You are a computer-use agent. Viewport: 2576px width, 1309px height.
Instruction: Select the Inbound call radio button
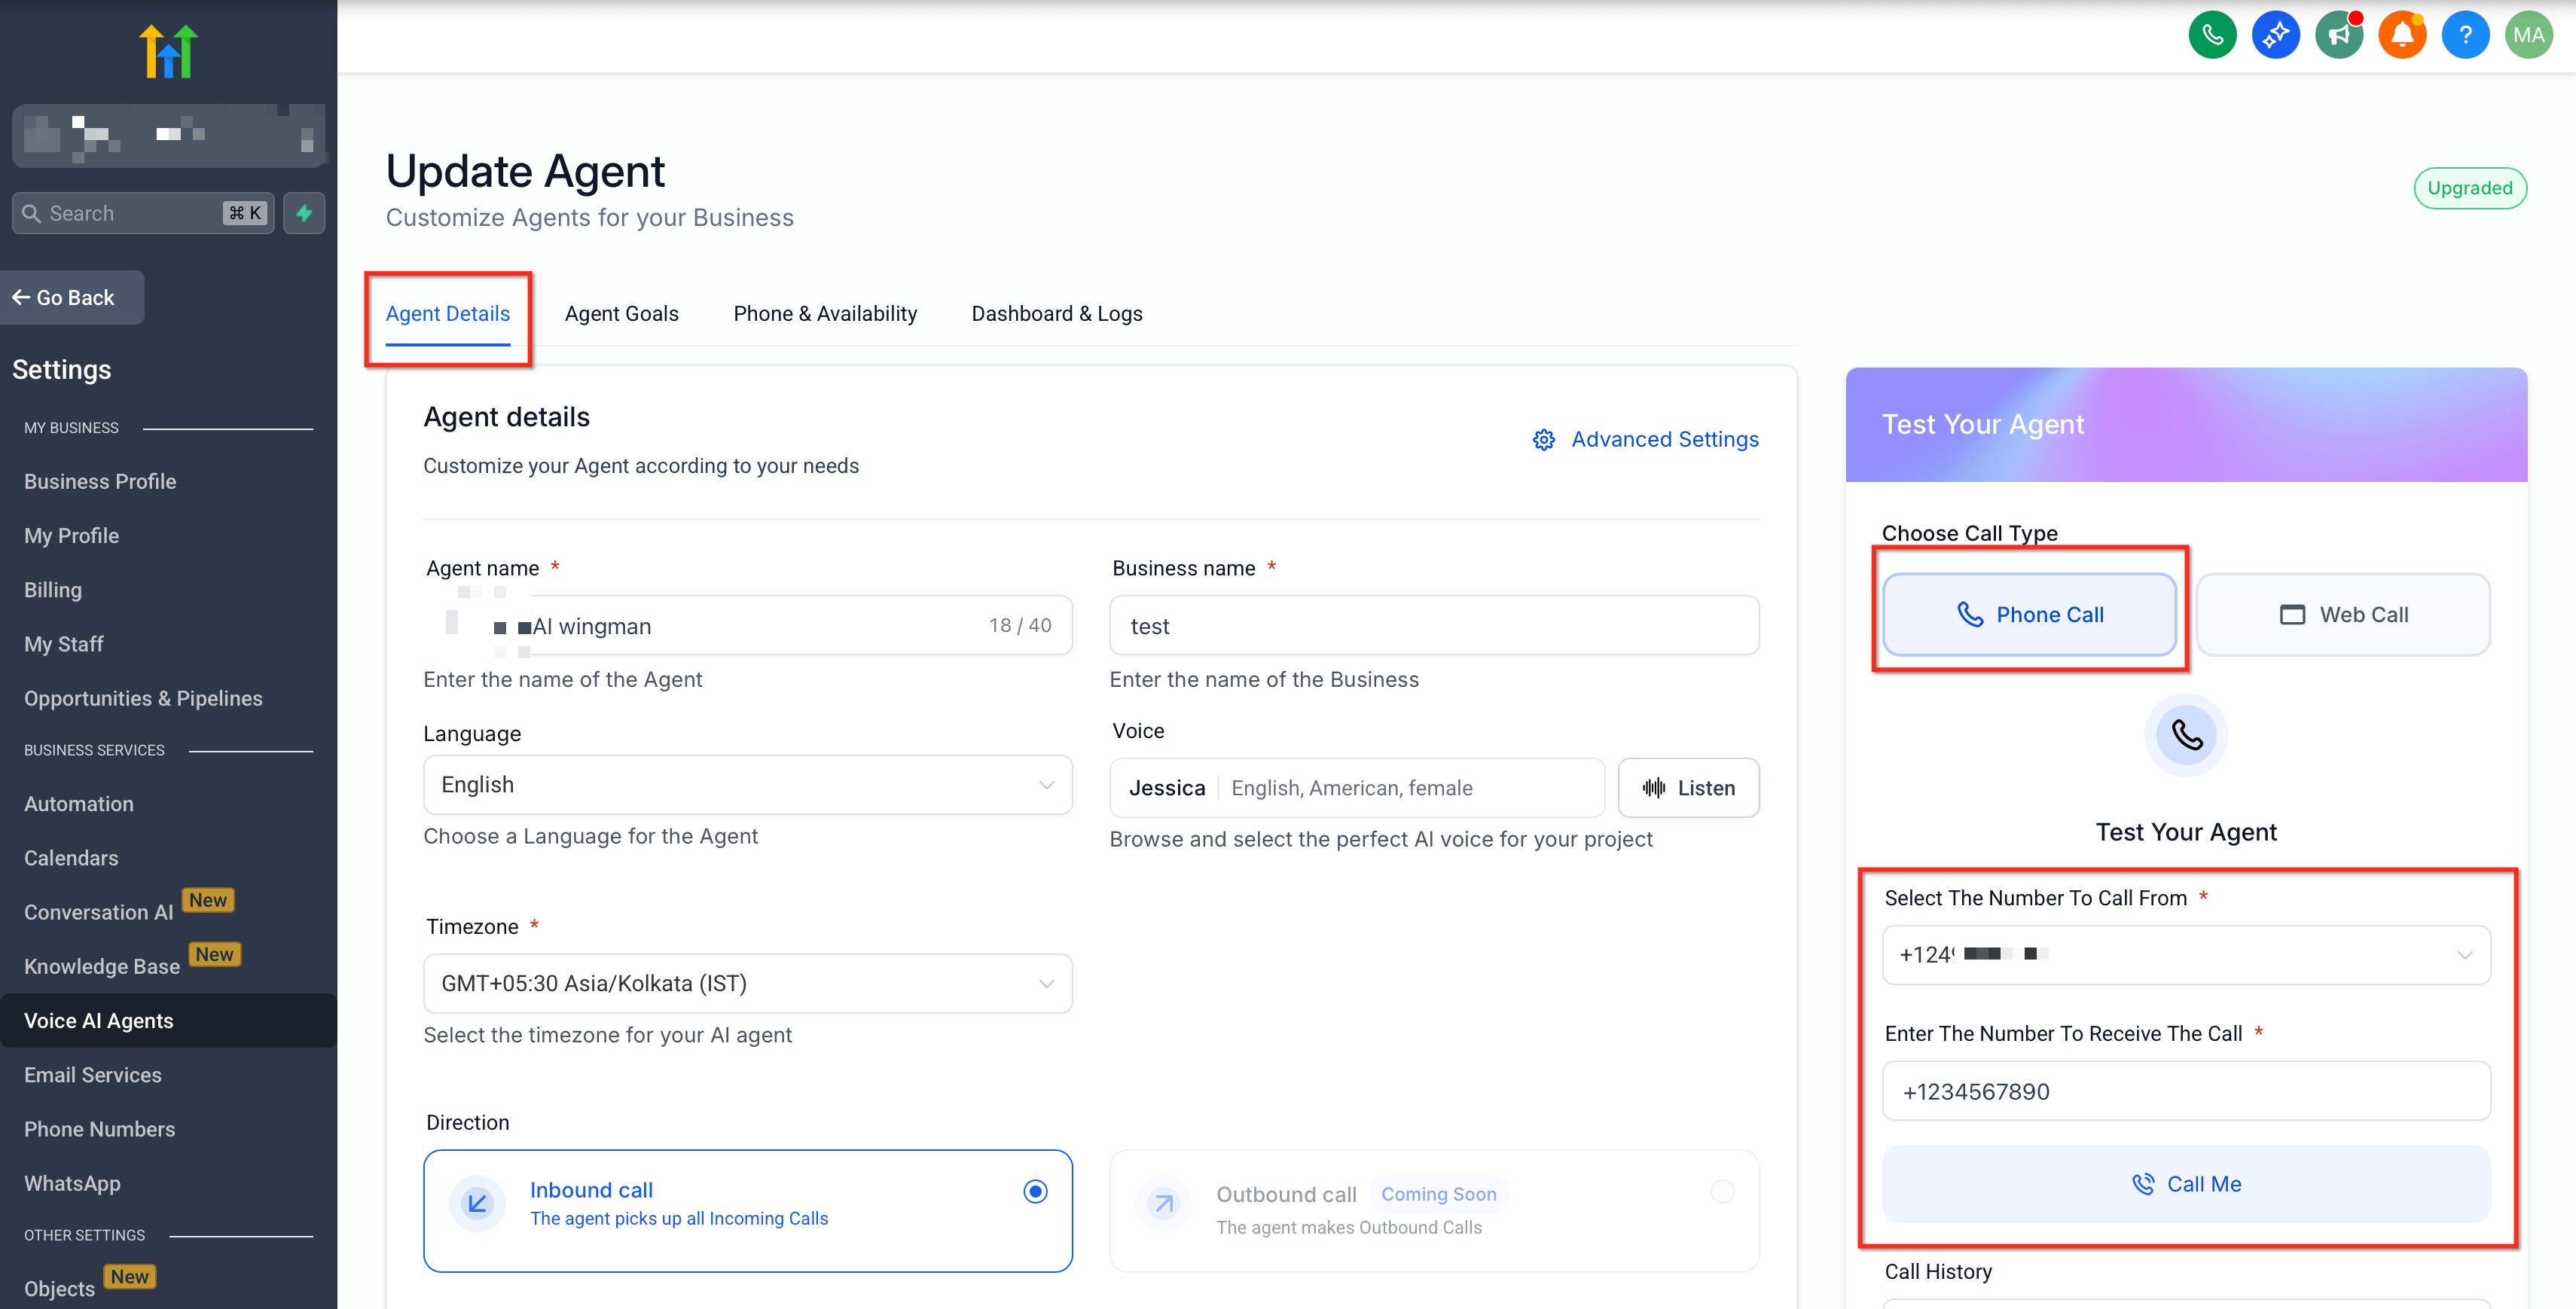tap(1035, 1191)
